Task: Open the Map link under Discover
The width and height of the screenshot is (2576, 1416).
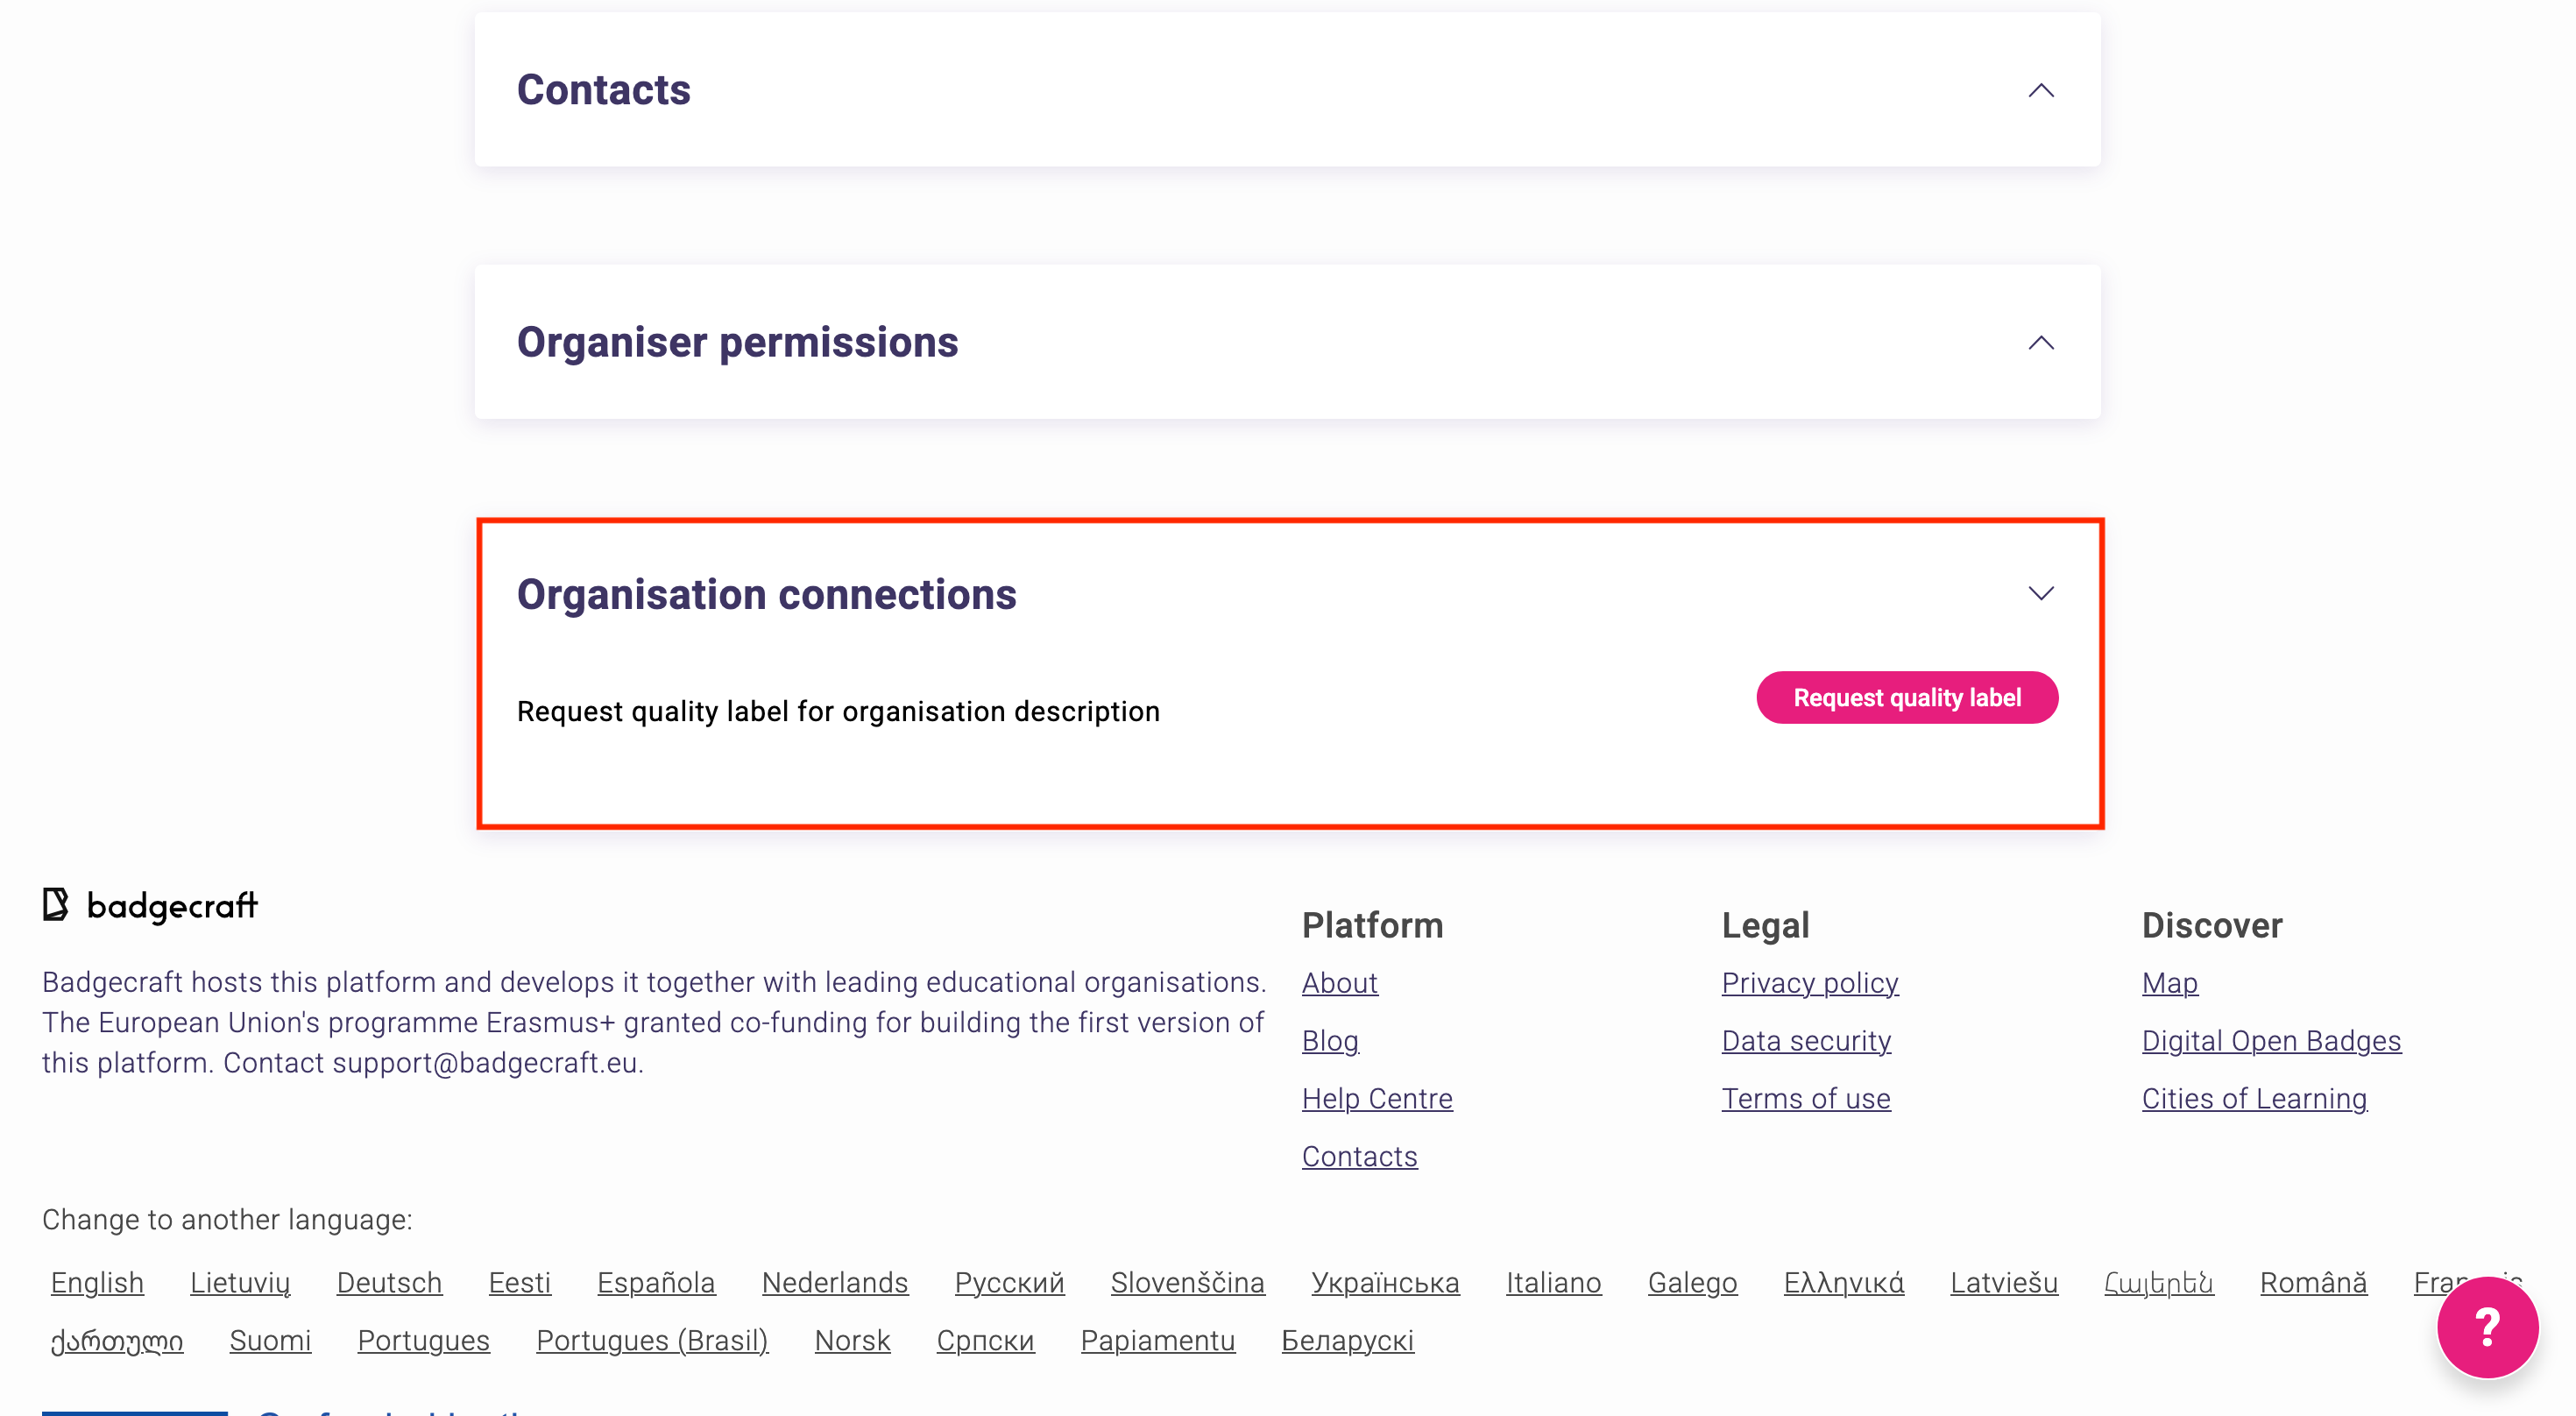Action: [2169, 983]
